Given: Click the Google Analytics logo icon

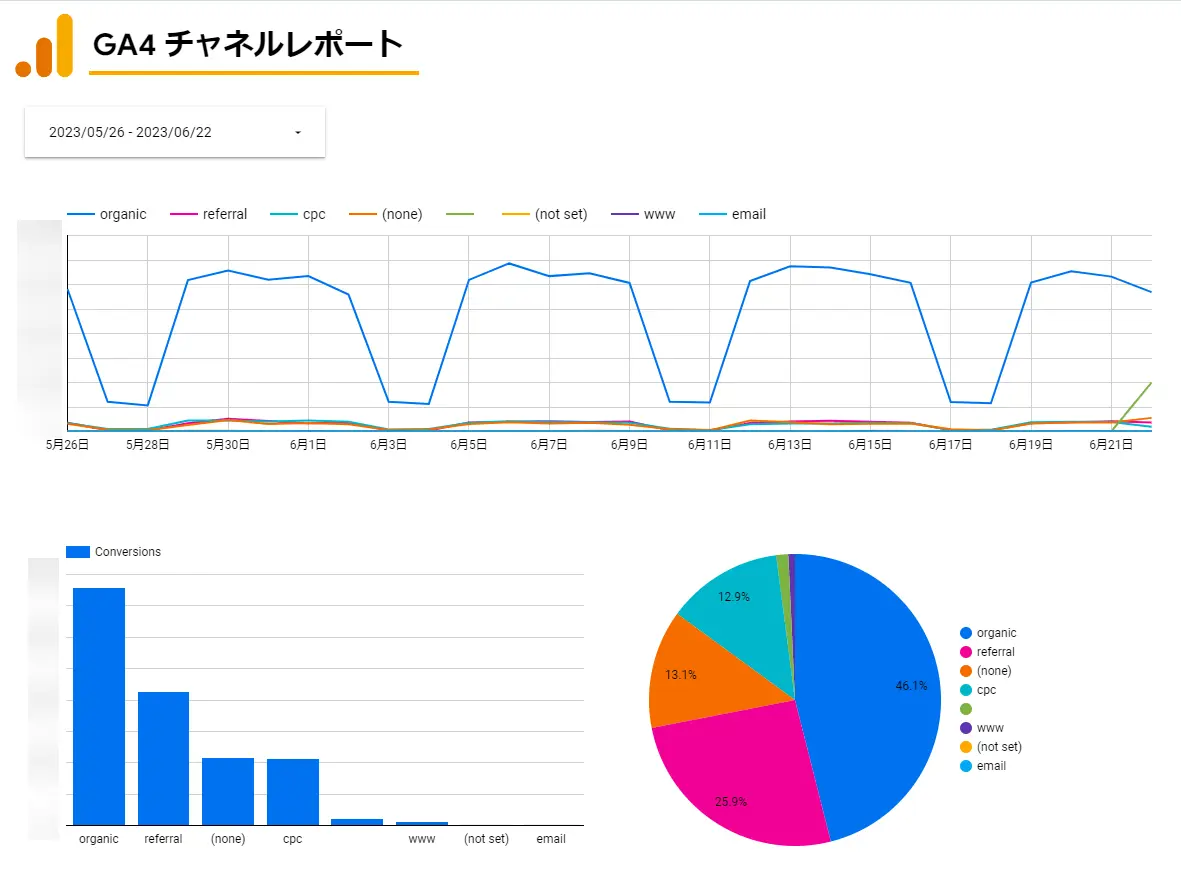Looking at the screenshot, I should tap(44, 46).
